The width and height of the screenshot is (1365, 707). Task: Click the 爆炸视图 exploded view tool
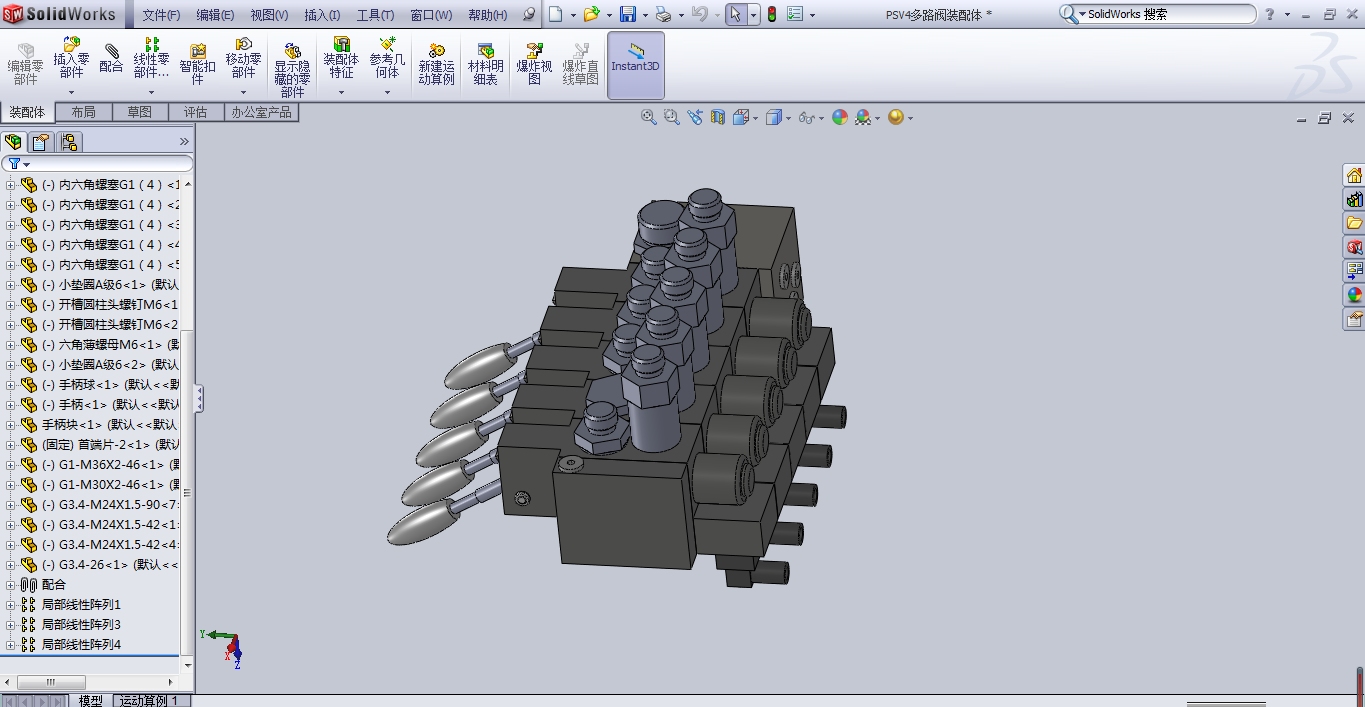pos(534,64)
